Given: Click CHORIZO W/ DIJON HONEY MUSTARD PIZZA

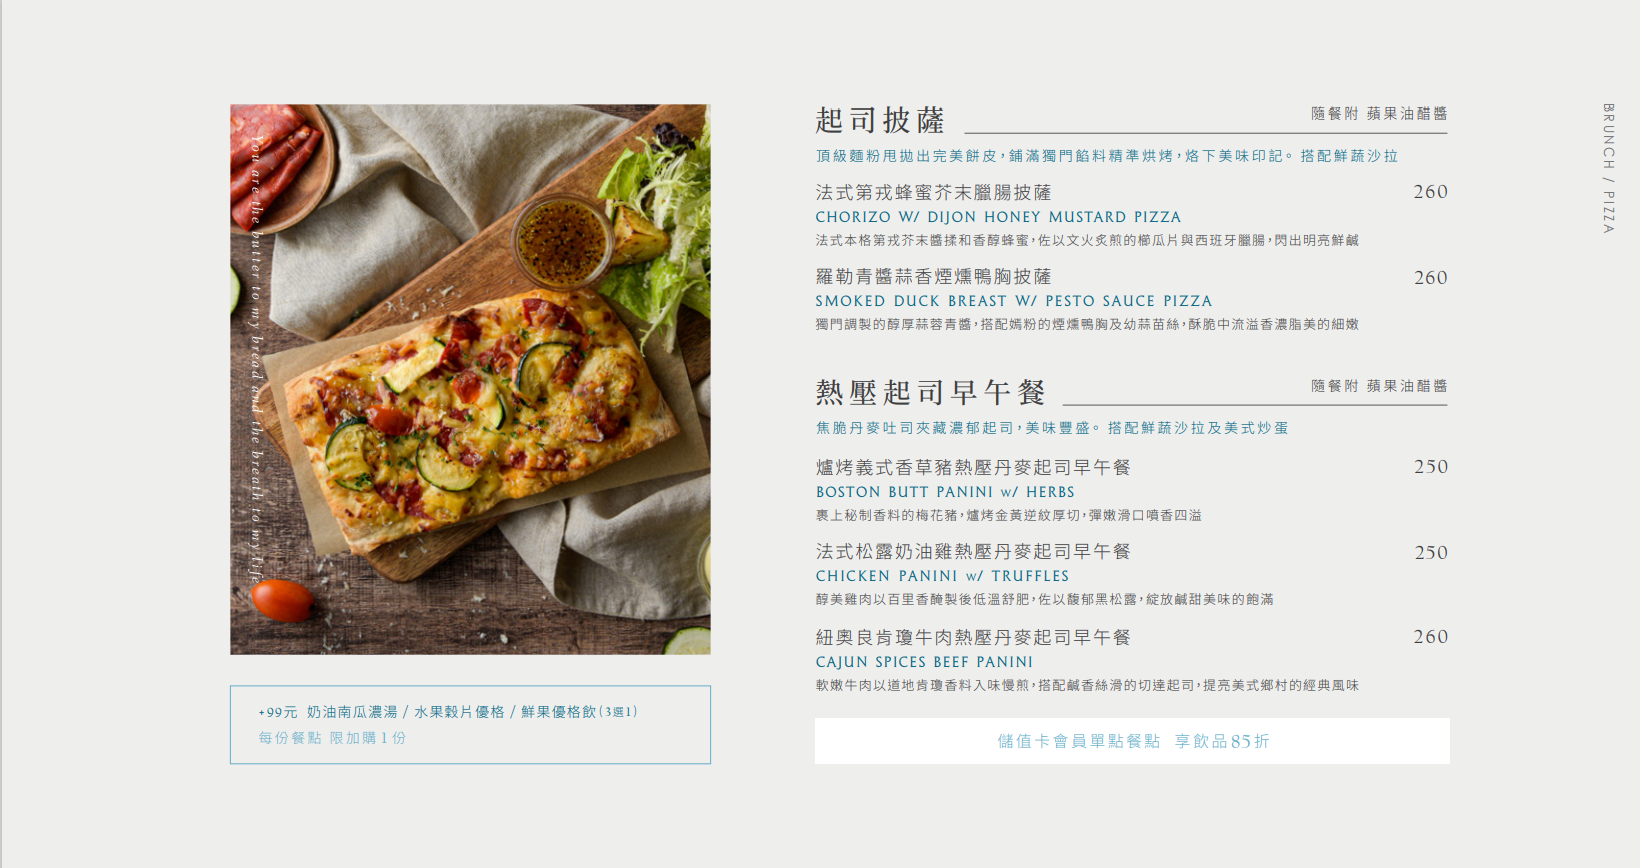Looking at the screenshot, I should click(x=998, y=217).
